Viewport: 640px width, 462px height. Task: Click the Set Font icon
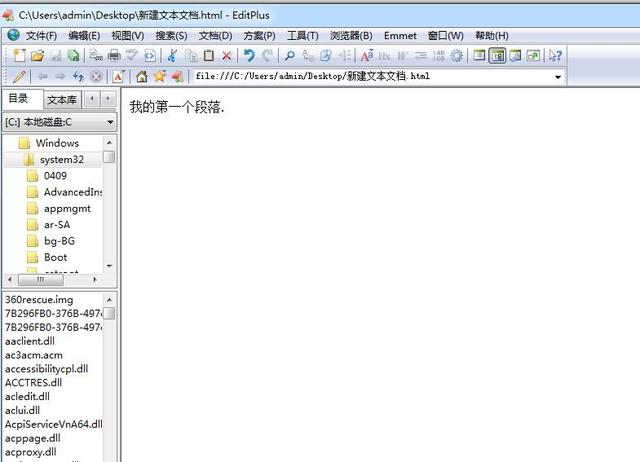click(x=367, y=55)
